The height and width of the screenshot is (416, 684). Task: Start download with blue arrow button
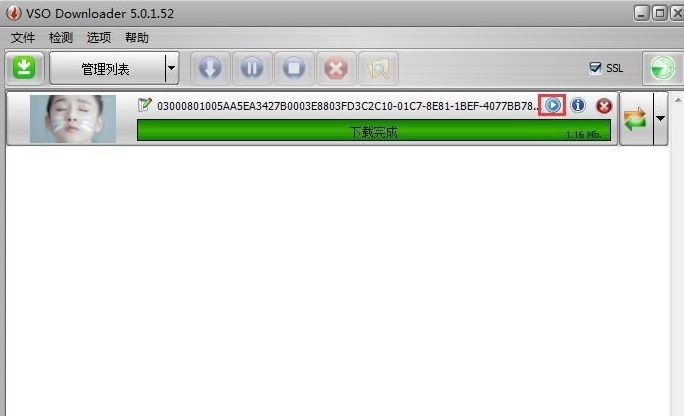[x=210, y=68]
